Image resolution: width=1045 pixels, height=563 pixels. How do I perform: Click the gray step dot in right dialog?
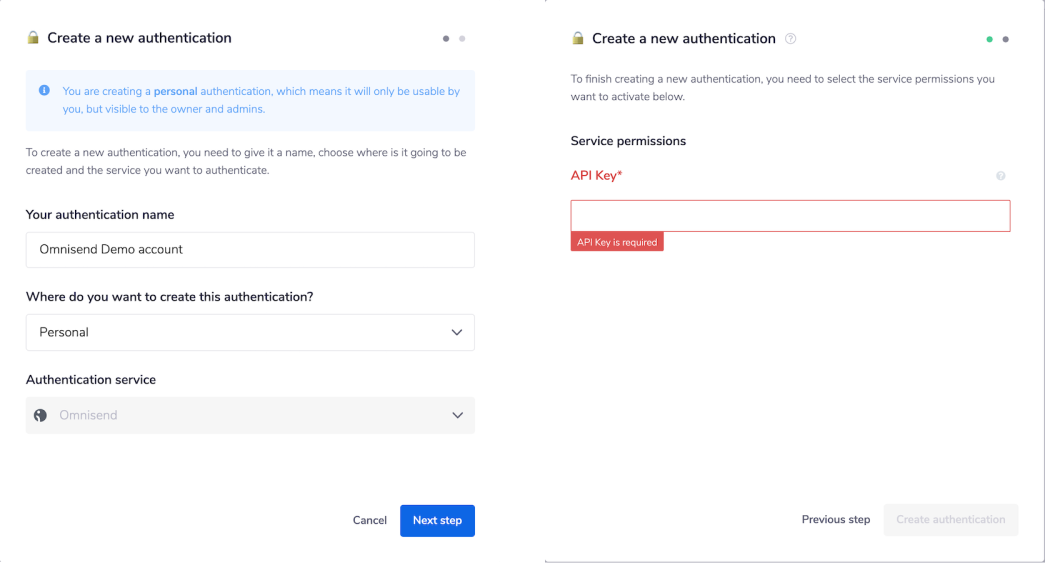click(x=1005, y=40)
